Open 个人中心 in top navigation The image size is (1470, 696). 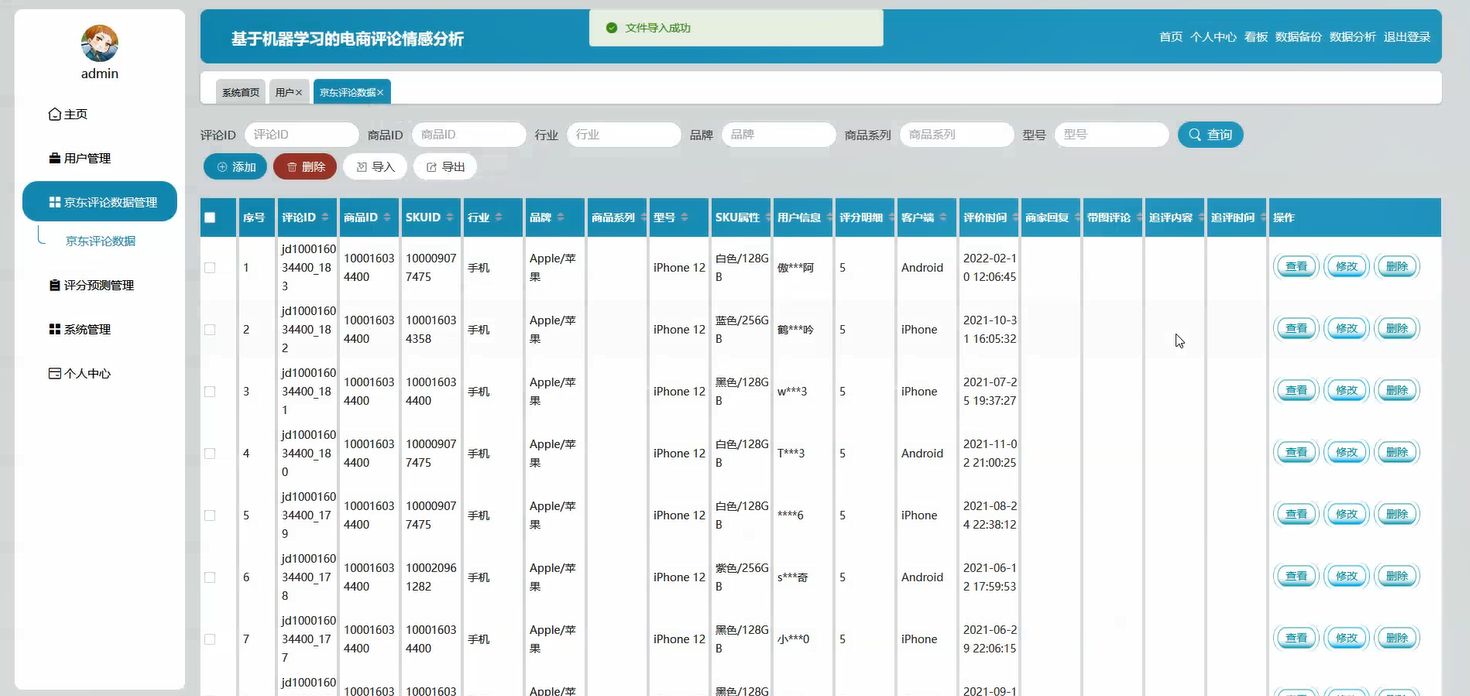1213,37
